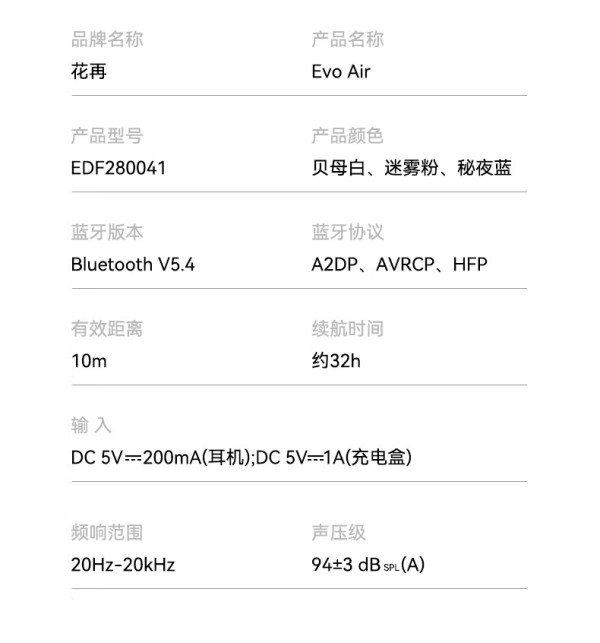Click the Bluetooth V5.4 version text
Screen dimensions: 600x643
(133, 264)
